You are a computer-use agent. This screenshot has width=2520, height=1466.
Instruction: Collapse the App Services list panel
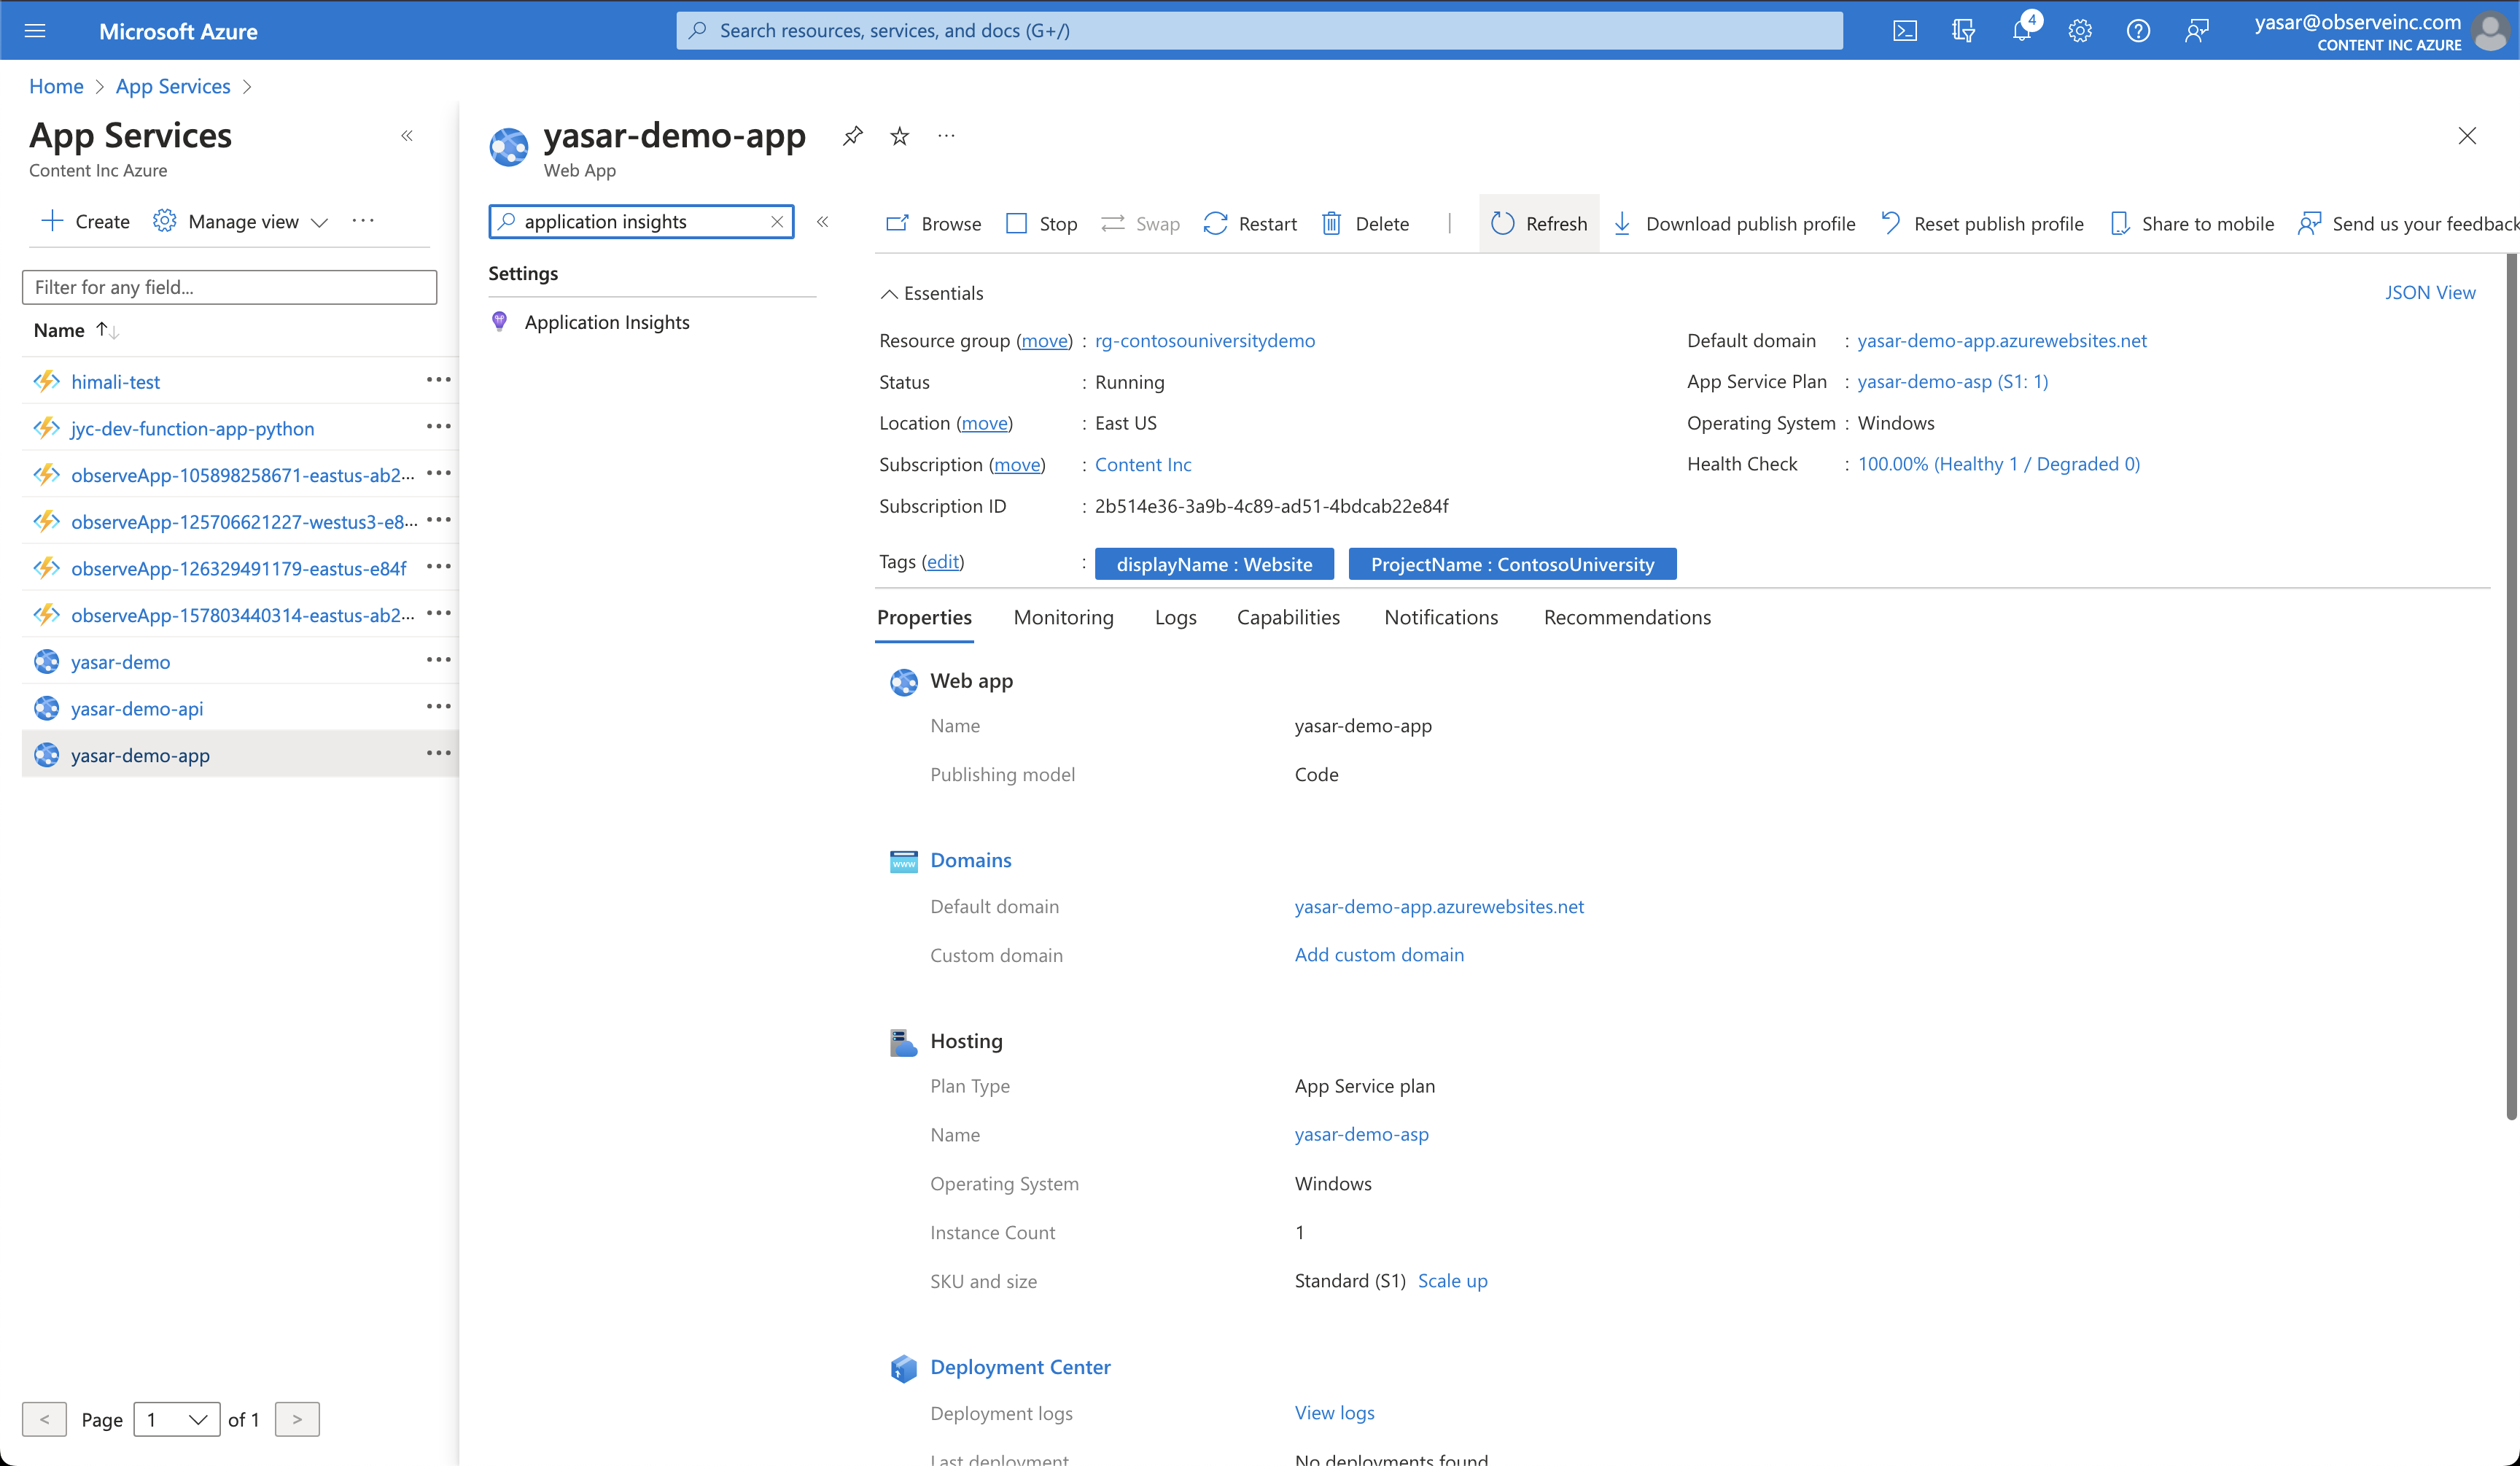(x=407, y=136)
